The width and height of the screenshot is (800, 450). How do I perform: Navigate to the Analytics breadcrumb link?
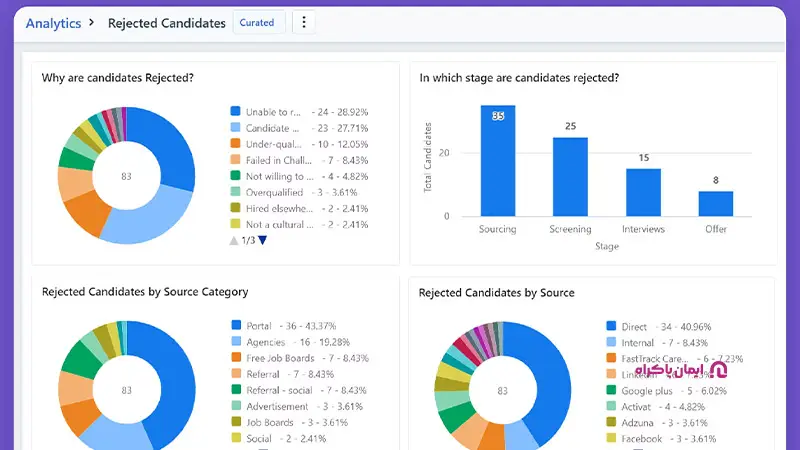(x=53, y=23)
